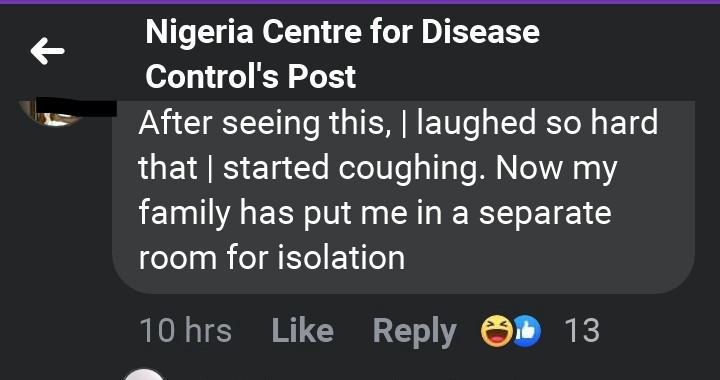720x380 pixels.
Task: Click the laughing Haha reaction emoji
Action: (x=497, y=331)
